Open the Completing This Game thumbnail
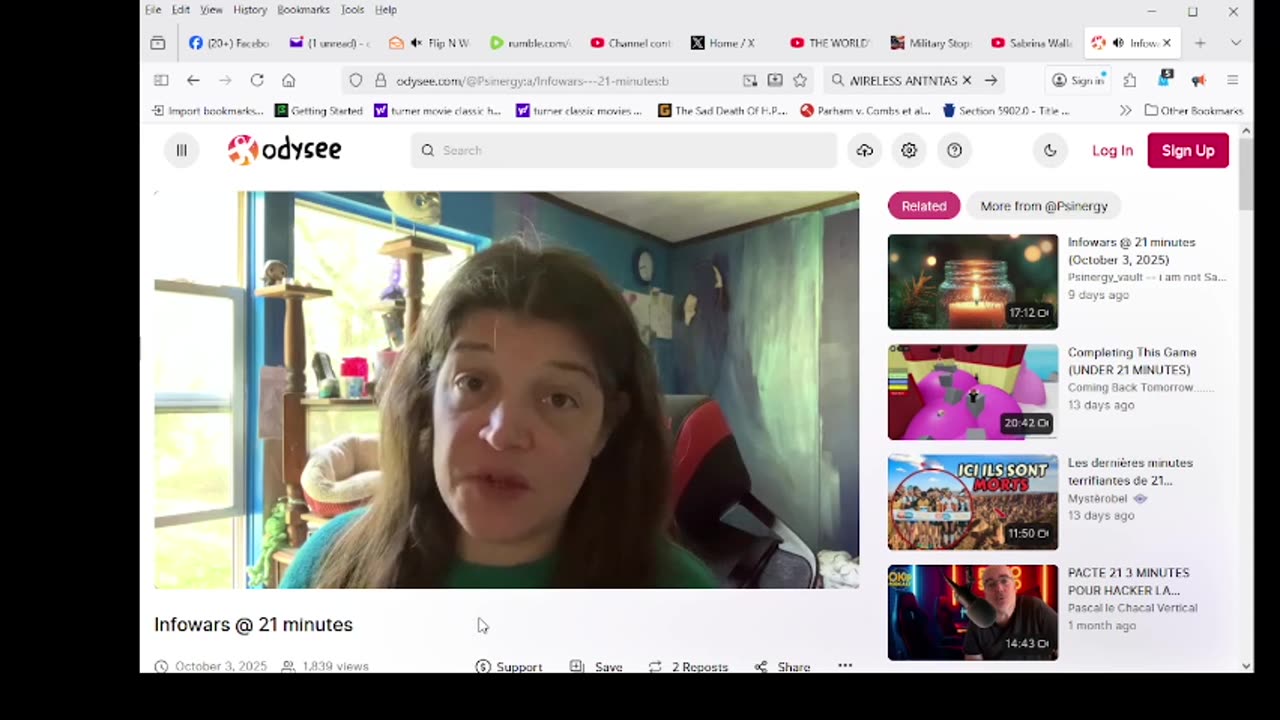The height and width of the screenshot is (720, 1280). [973, 392]
